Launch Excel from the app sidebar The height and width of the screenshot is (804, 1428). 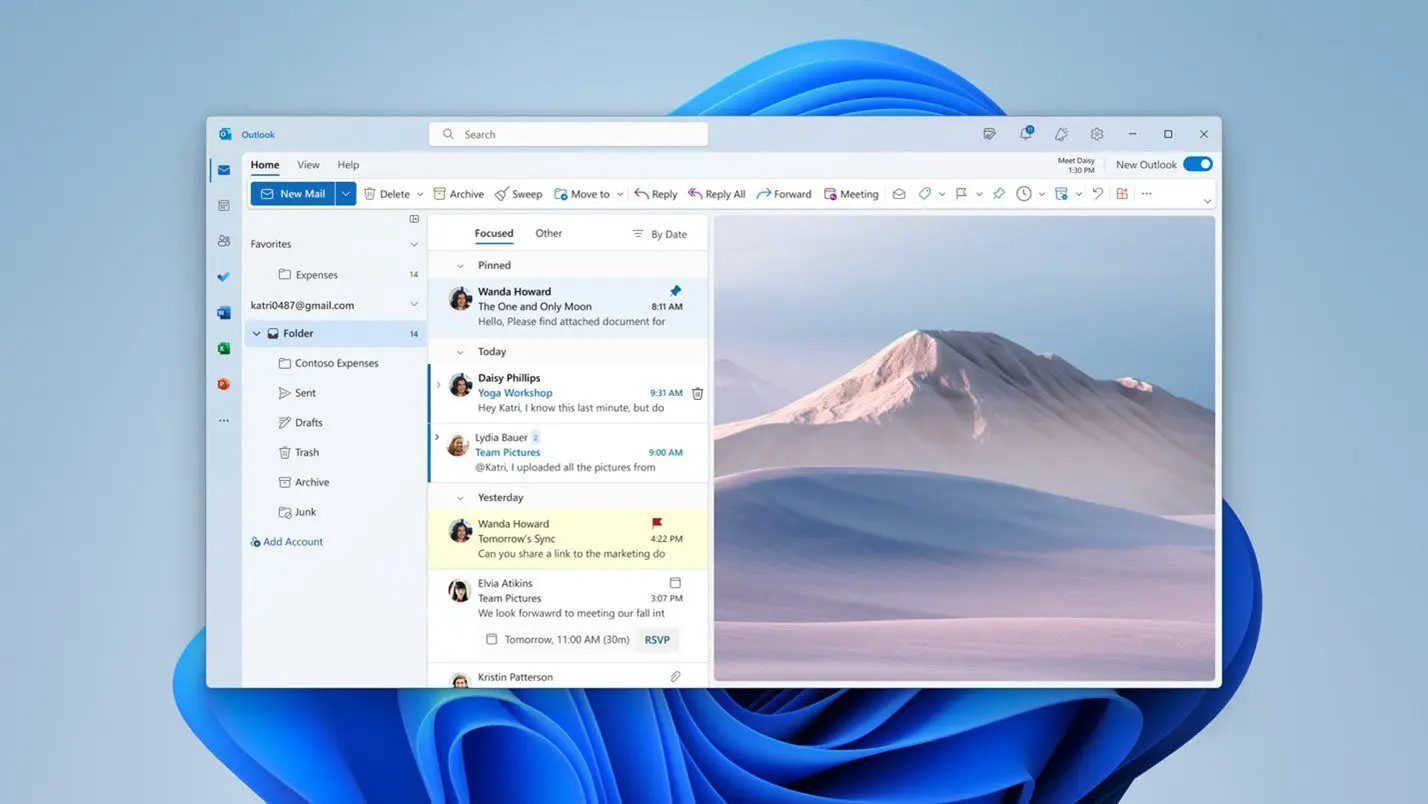click(224, 348)
